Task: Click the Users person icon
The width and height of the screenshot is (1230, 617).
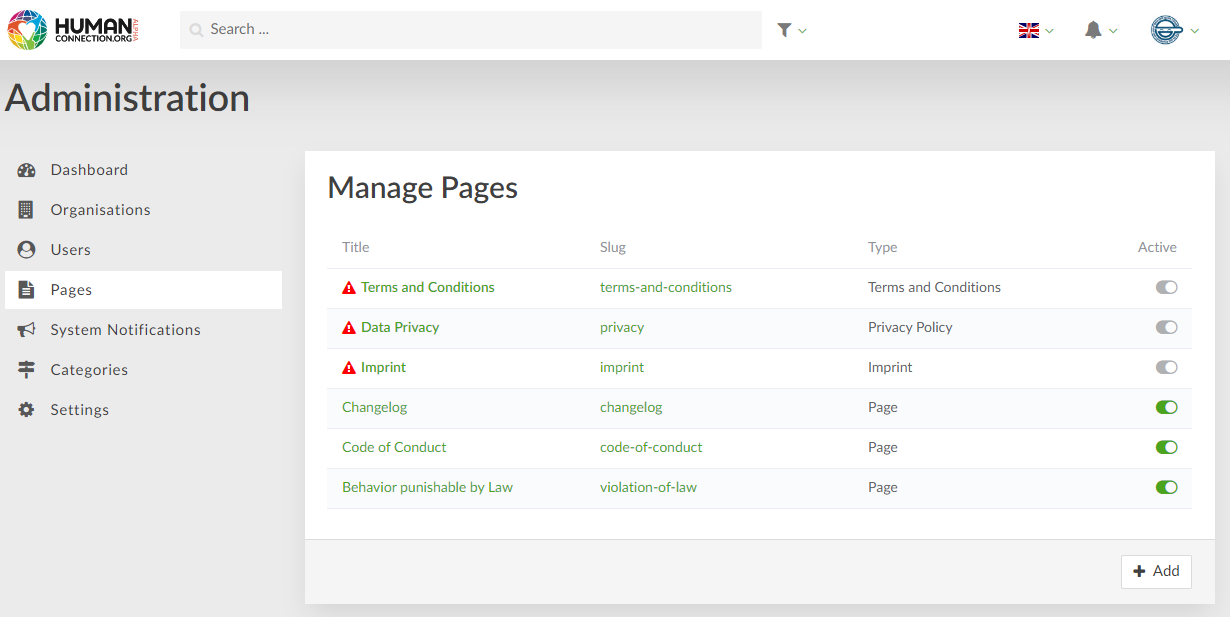Action: pyautogui.click(x=27, y=250)
